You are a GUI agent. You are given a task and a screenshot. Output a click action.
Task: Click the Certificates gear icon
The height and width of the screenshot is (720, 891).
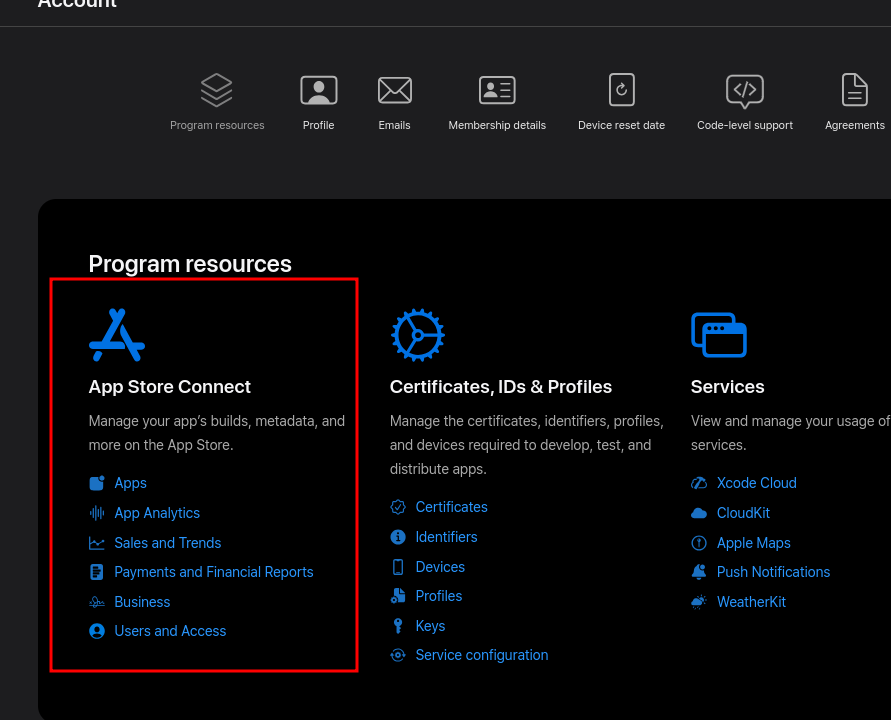417,335
